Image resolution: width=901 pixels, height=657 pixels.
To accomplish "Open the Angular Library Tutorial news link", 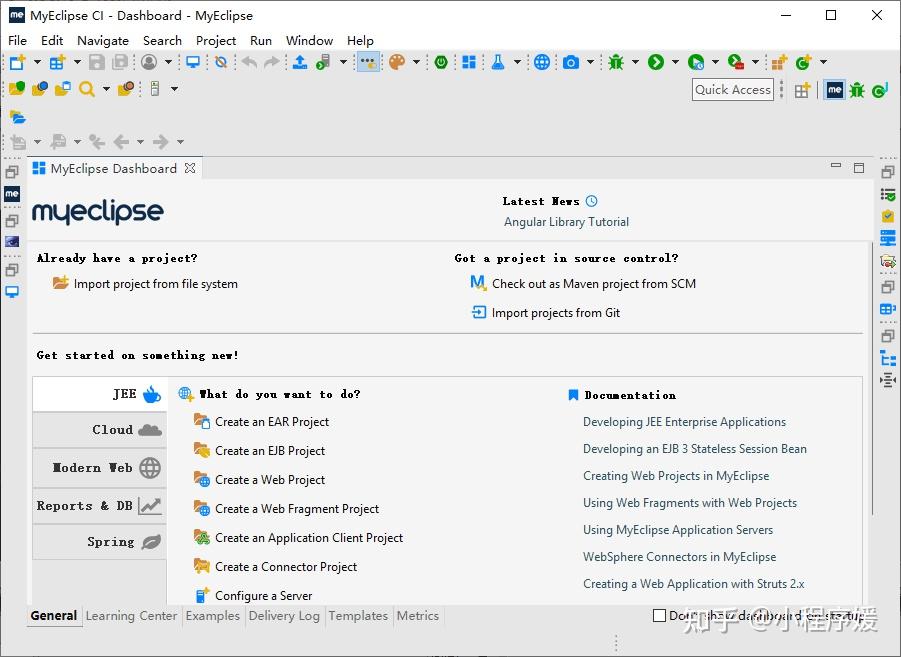I will [566, 222].
